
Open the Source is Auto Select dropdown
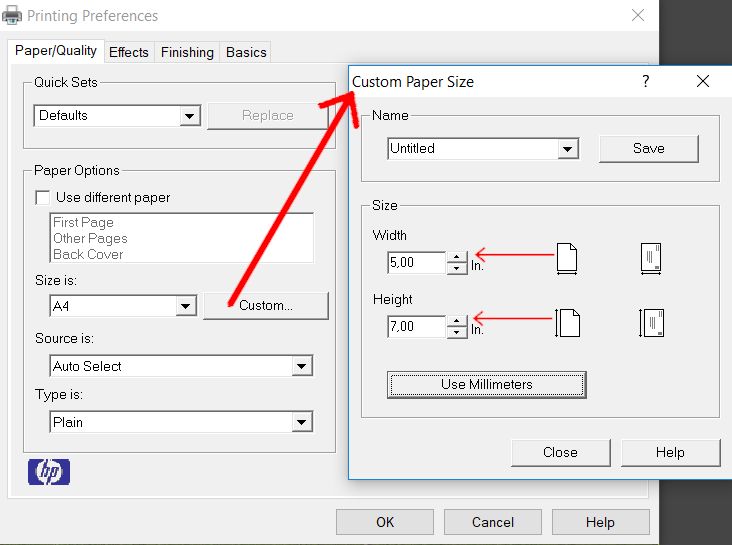(x=302, y=366)
